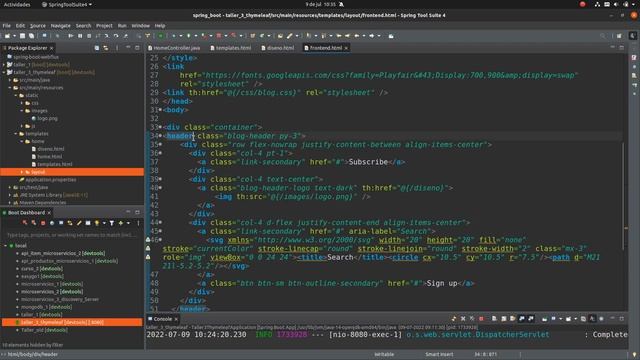This screenshot has height=360, width=640.
Task: Select home.html in Package Explorer tree
Action: [x=49, y=157]
